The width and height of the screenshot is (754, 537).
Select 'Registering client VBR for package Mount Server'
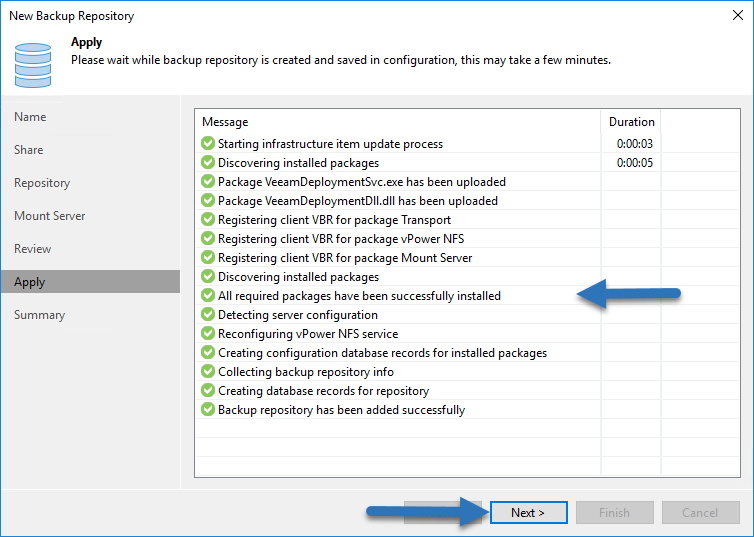click(x=345, y=258)
